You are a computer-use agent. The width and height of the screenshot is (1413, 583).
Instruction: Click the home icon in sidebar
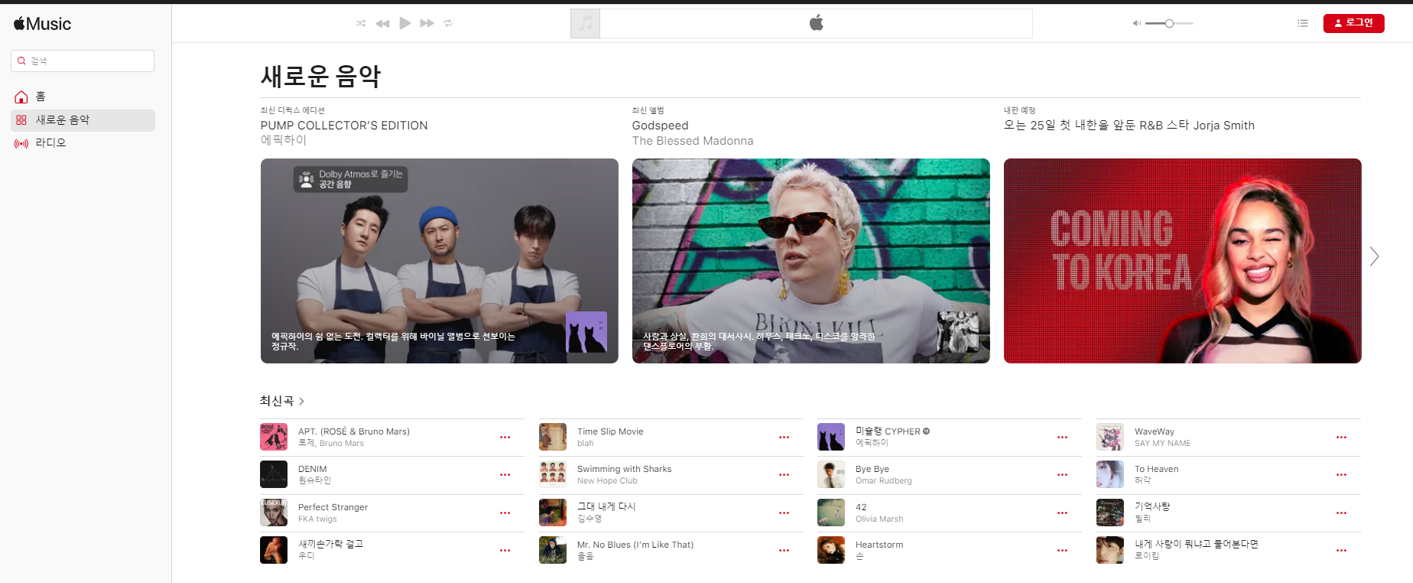point(21,97)
